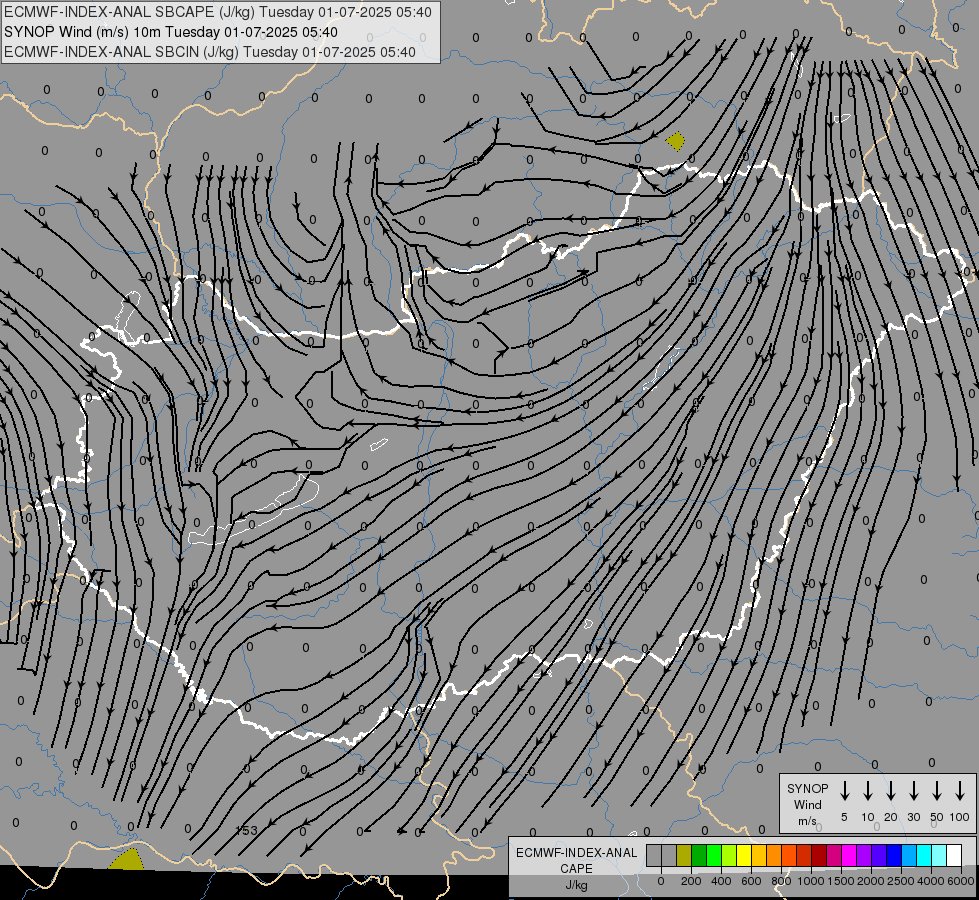Click the 6000 tick label on CAPE scale
This screenshot has width=979, height=900.
tap(960, 881)
